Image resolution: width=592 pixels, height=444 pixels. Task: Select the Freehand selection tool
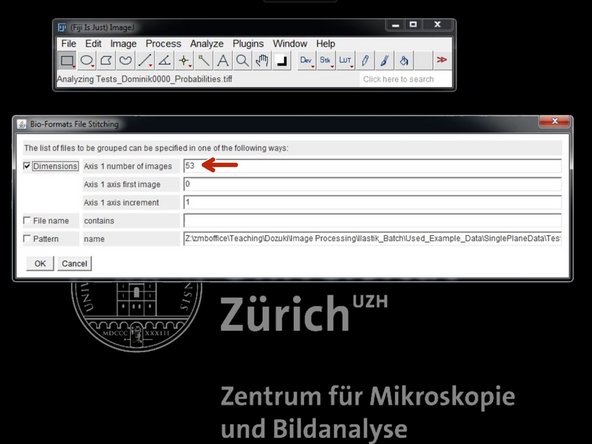pos(126,60)
